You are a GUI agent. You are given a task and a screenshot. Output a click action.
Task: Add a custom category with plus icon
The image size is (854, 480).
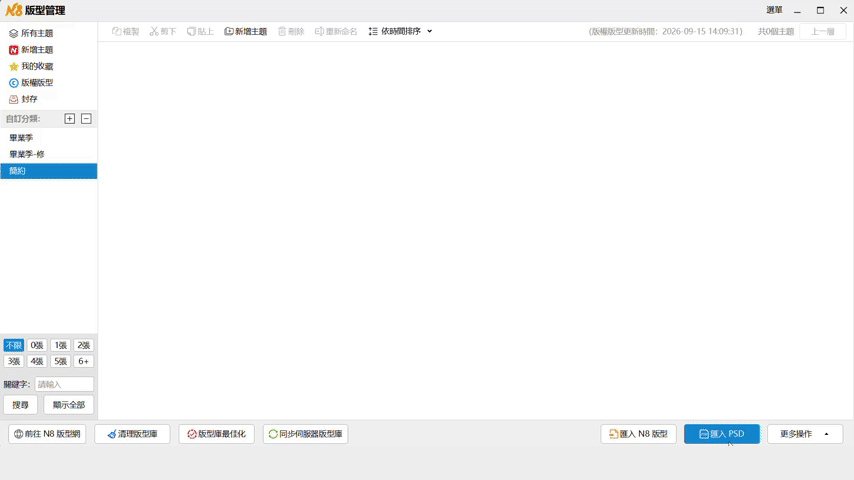click(x=70, y=119)
